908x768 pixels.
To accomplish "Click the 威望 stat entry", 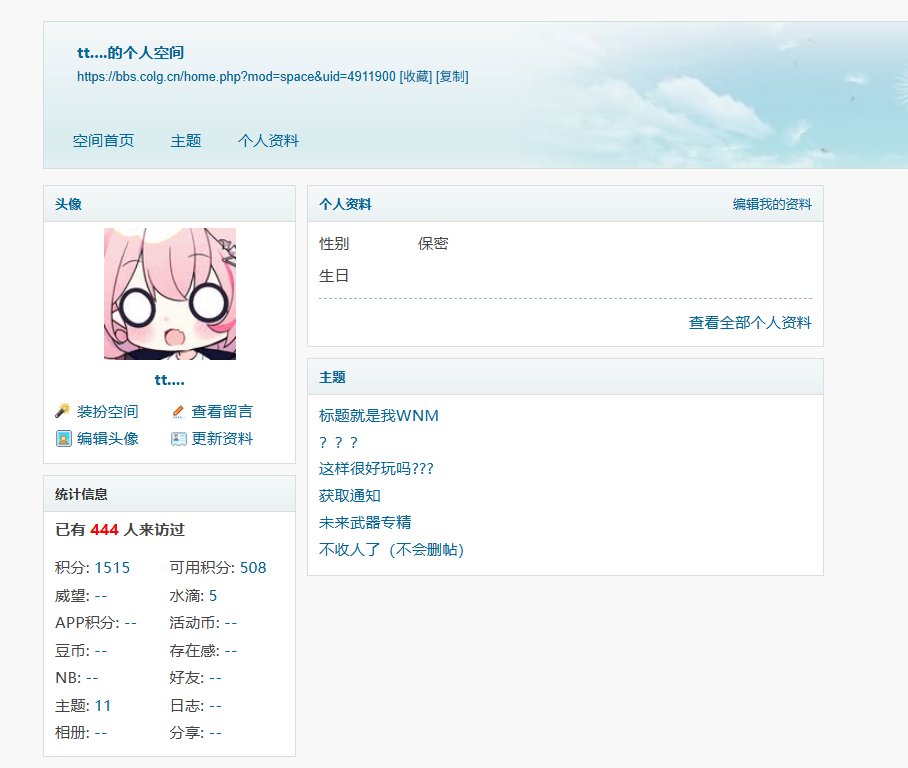I will (81, 595).
